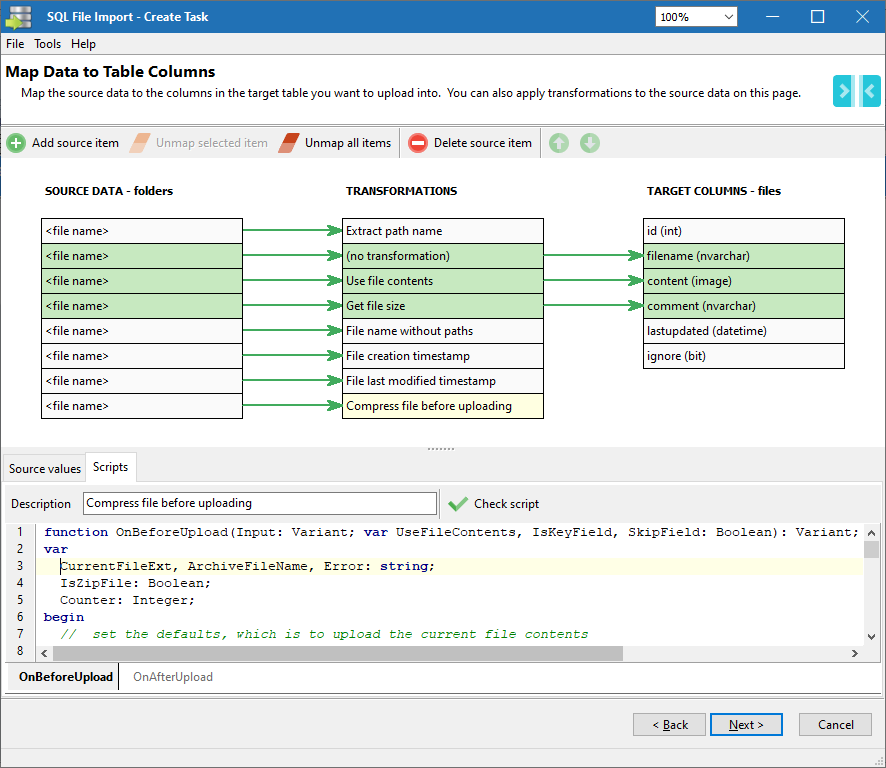
Task: Click the green move down arrow icon
Action: tap(590, 143)
